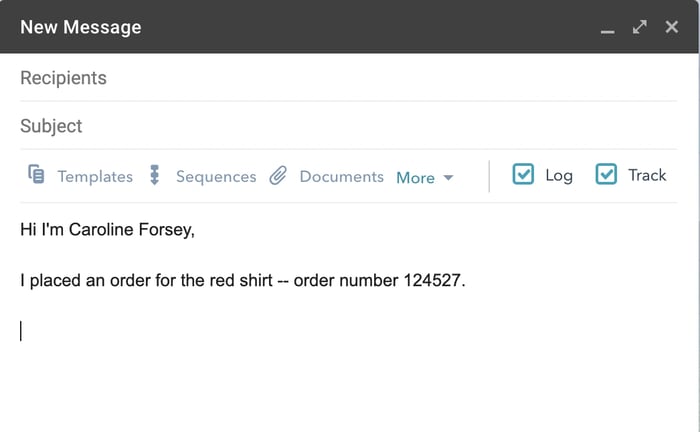Screen dimensions: 700x432
Task: Uncheck the Log checkbox
Action: point(523,175)
